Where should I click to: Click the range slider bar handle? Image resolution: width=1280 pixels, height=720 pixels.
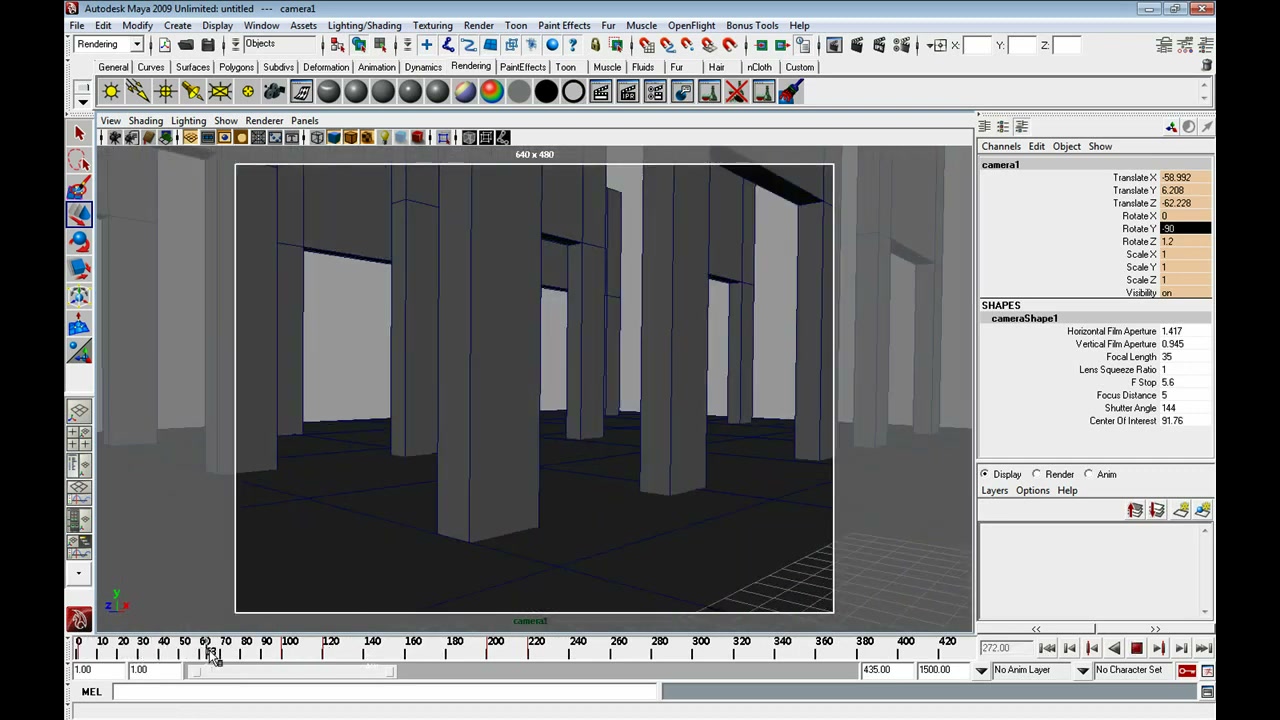(291, 670)
